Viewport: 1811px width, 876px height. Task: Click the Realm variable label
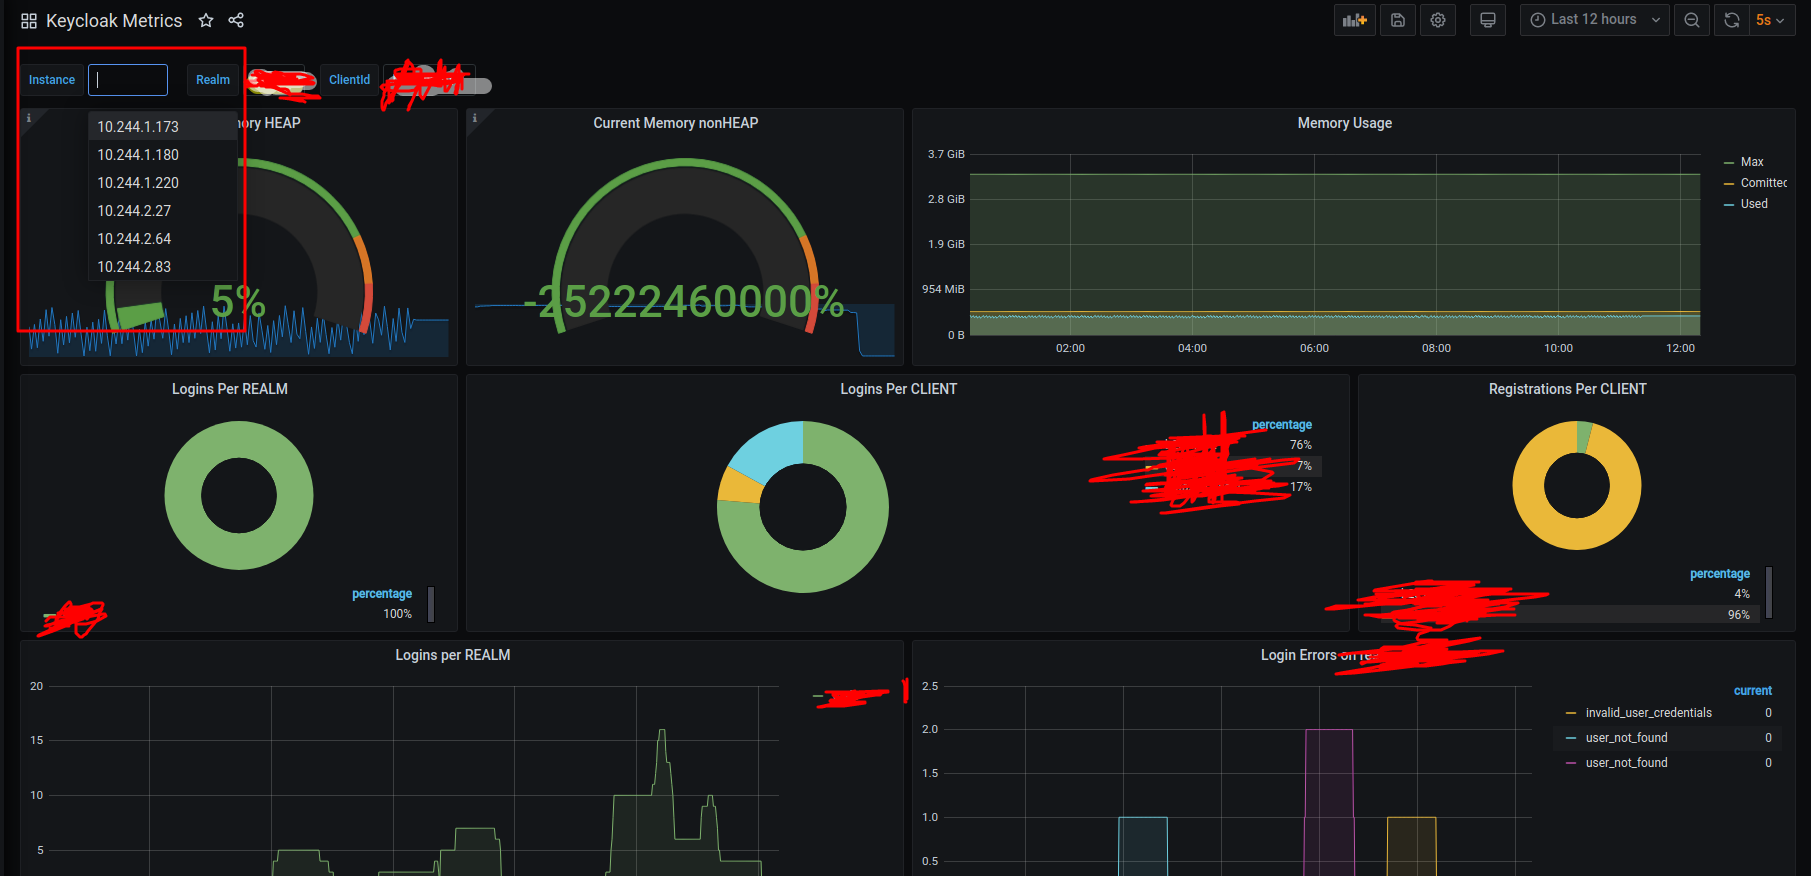(213, 80)
